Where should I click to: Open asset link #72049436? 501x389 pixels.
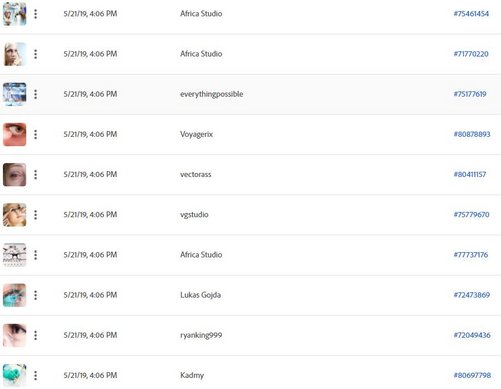click(472, 335)
